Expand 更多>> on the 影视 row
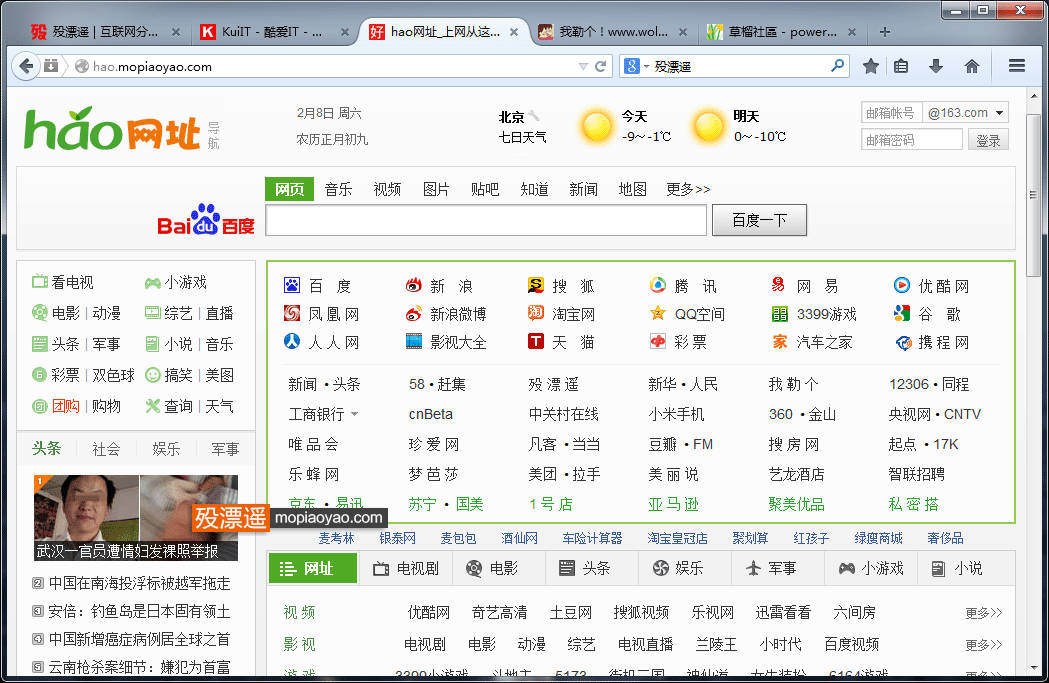 [x=983, y=645]
